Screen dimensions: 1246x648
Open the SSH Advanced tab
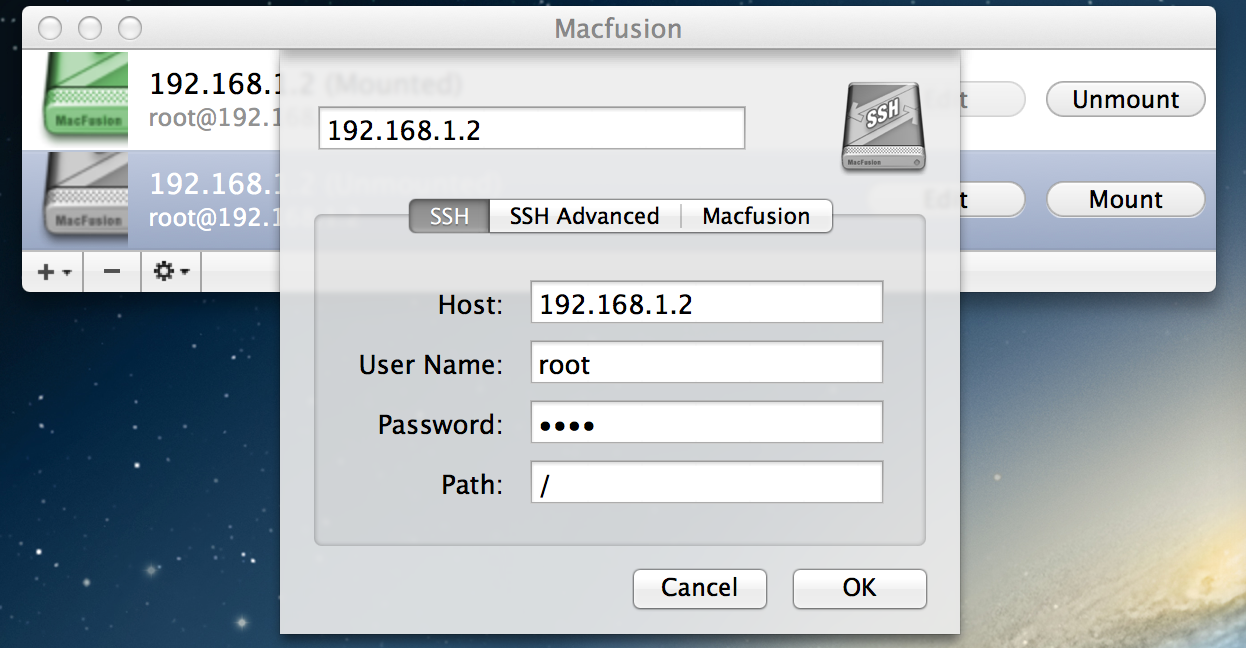(585, 216)
